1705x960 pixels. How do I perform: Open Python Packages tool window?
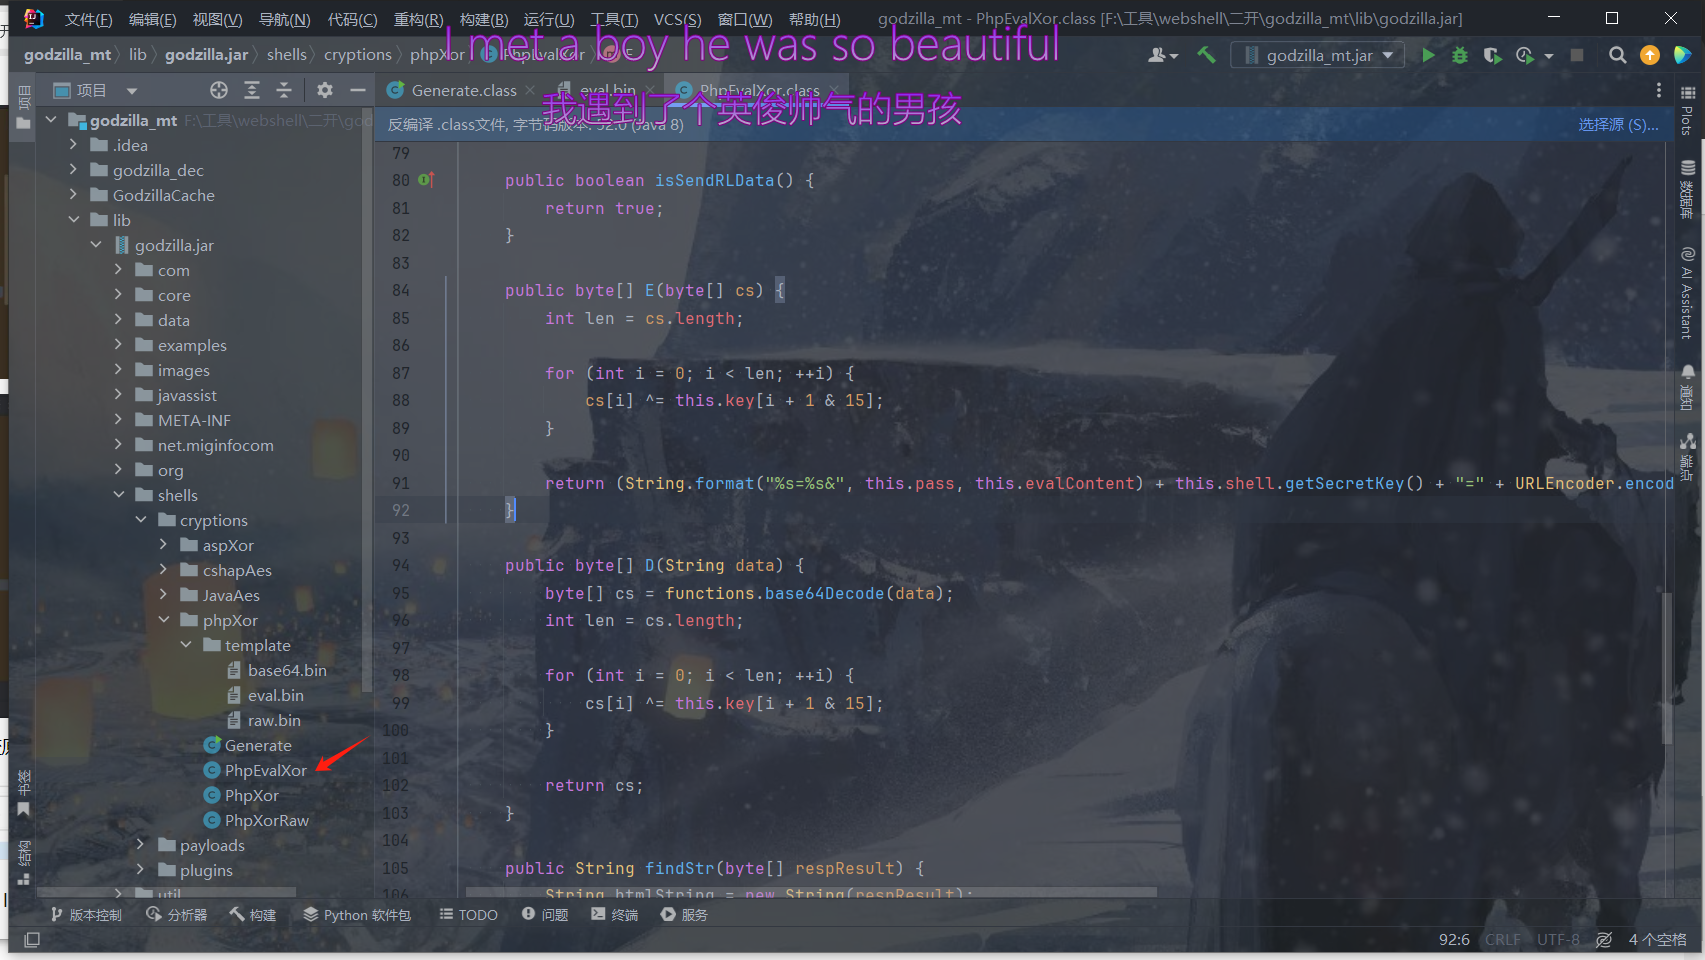[357, 915]
